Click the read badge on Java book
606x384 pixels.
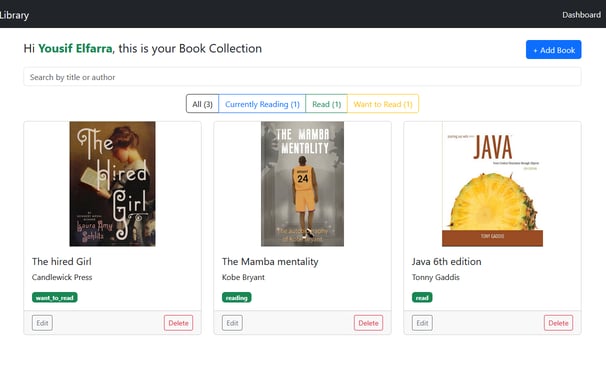[x=422, y=297]
